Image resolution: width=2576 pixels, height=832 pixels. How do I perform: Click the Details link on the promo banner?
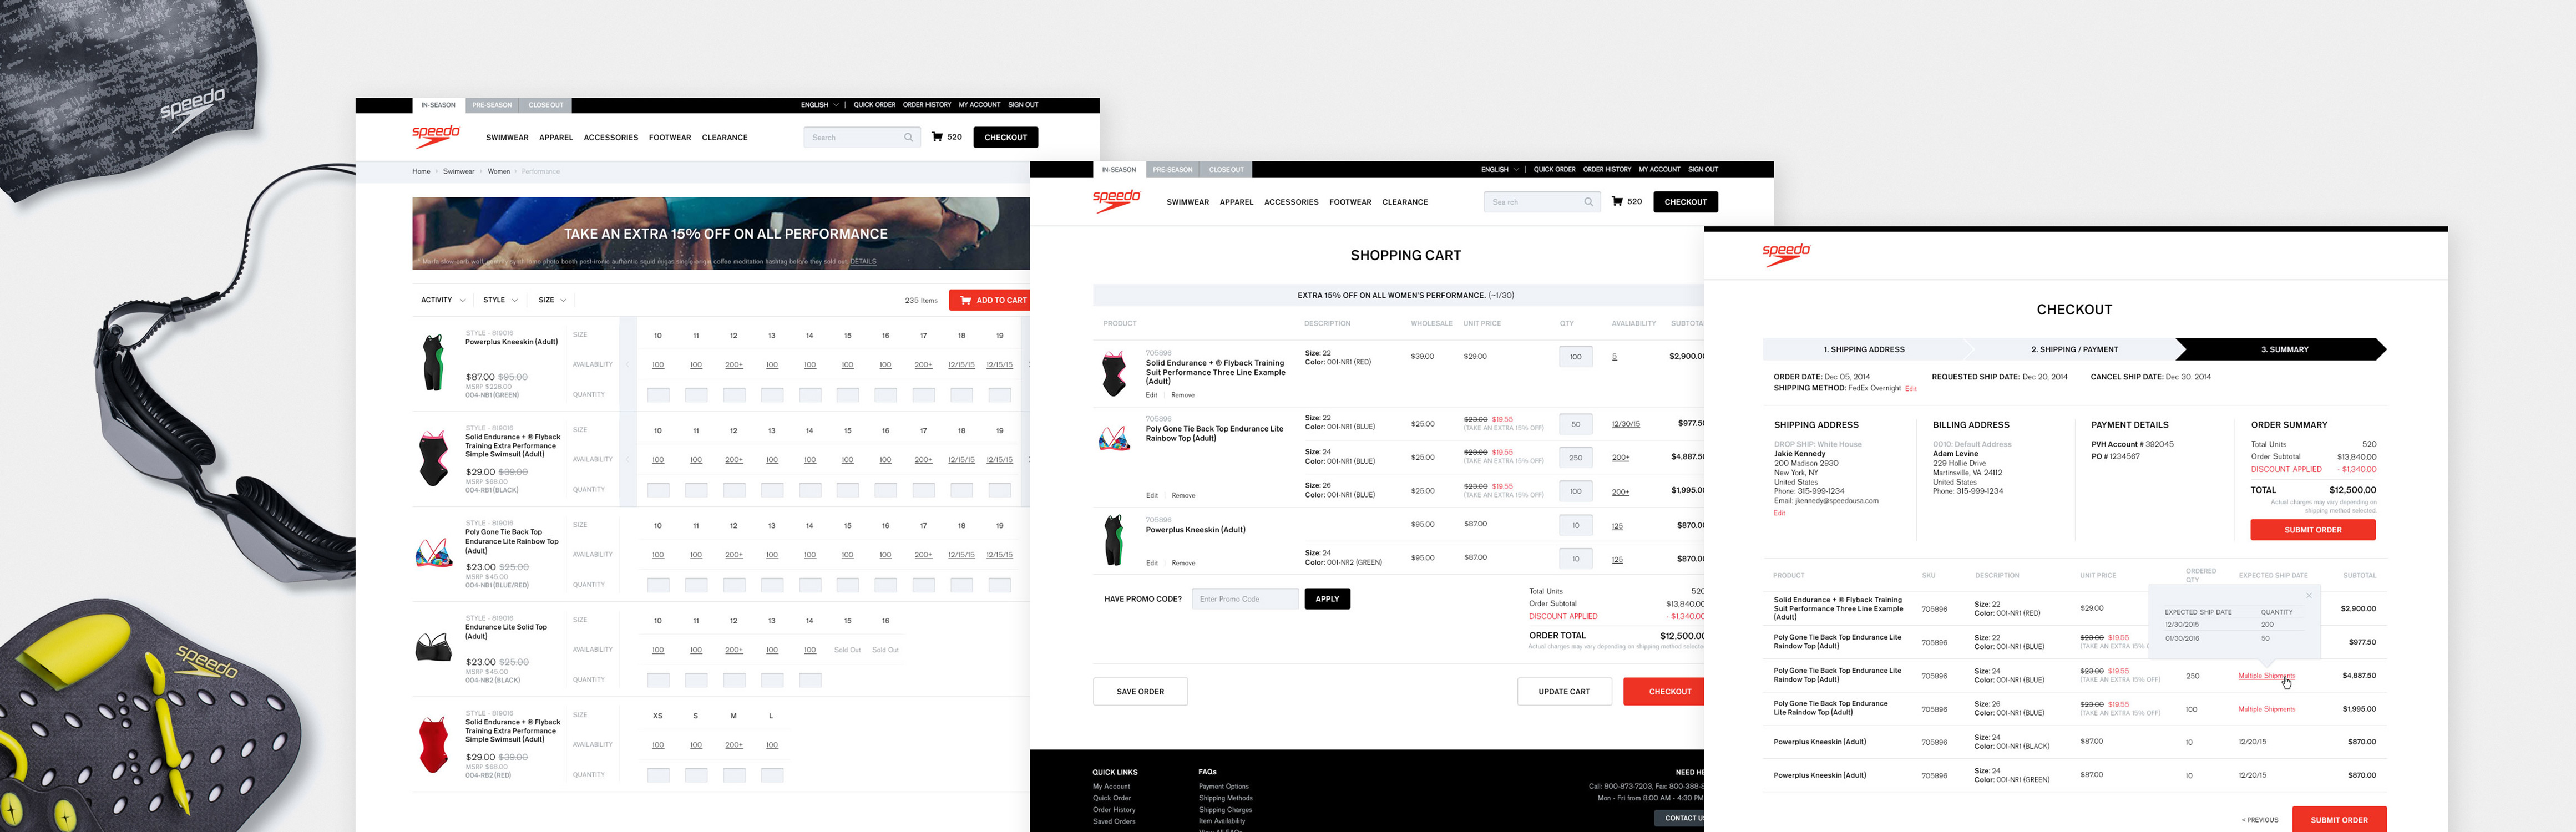point(863,262)
